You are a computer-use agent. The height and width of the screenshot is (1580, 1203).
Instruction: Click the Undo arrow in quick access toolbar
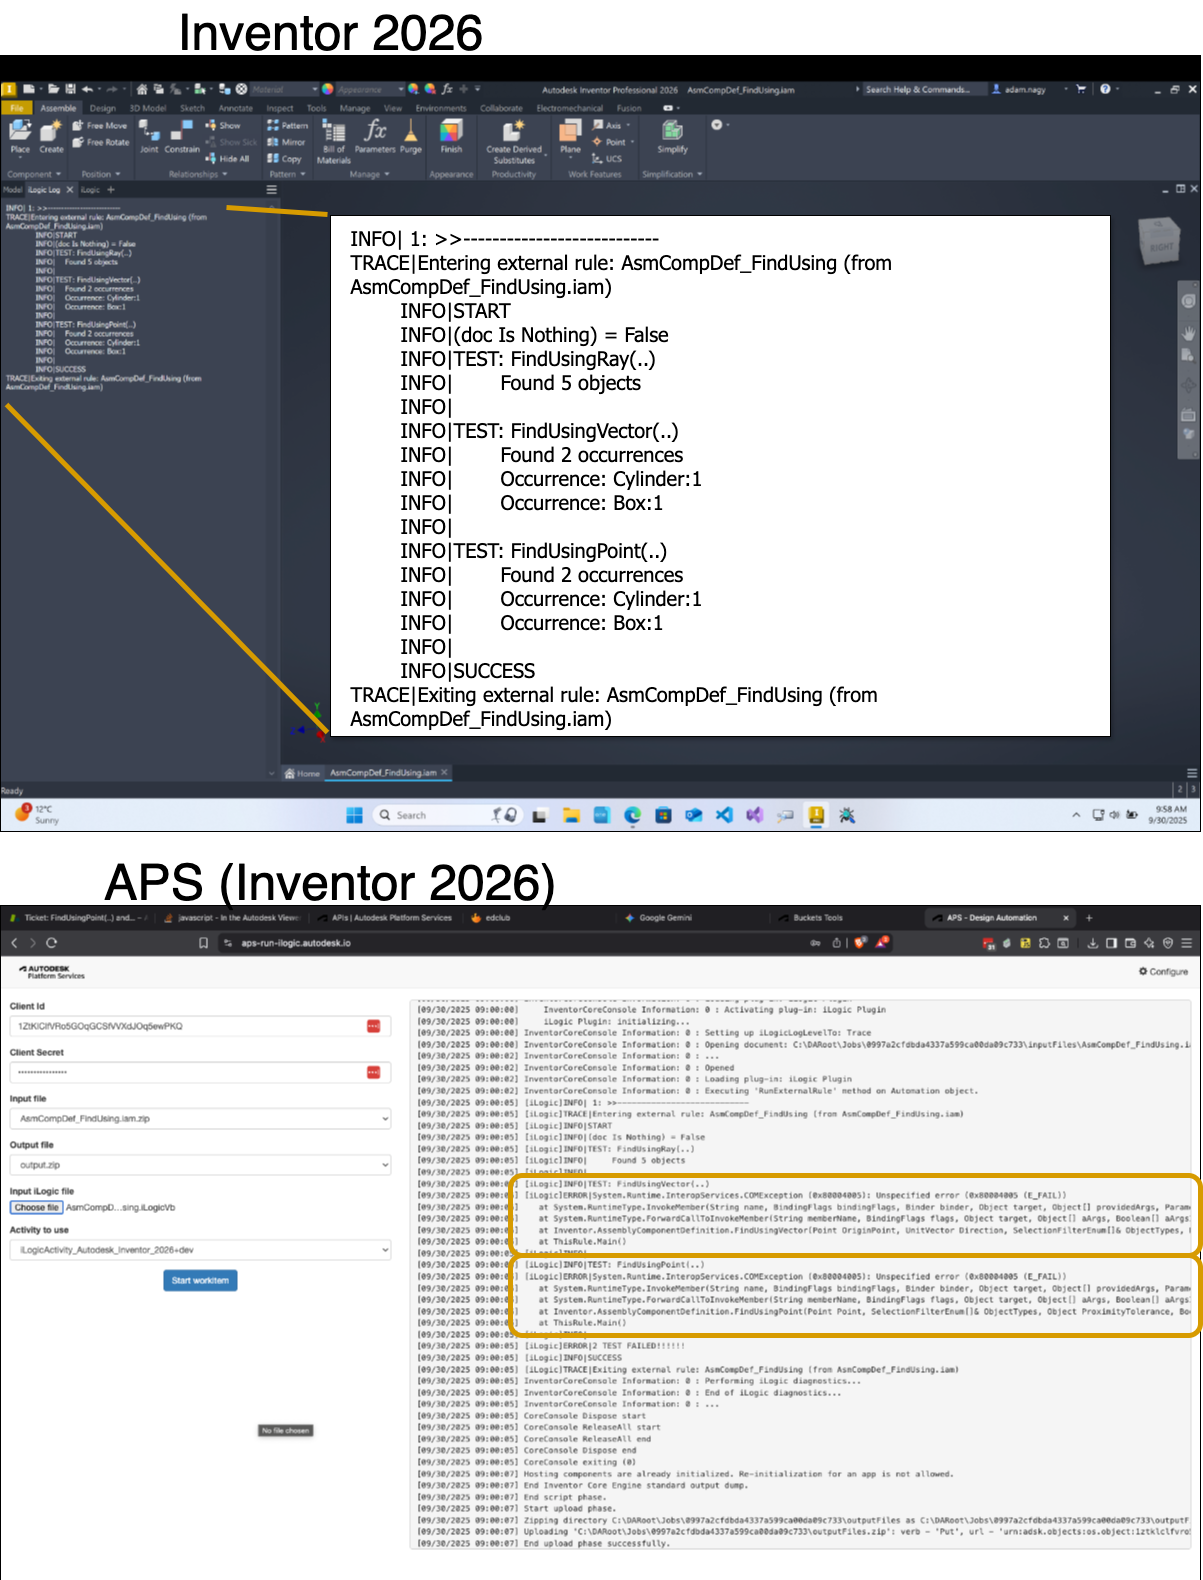[x=87, y=89]
